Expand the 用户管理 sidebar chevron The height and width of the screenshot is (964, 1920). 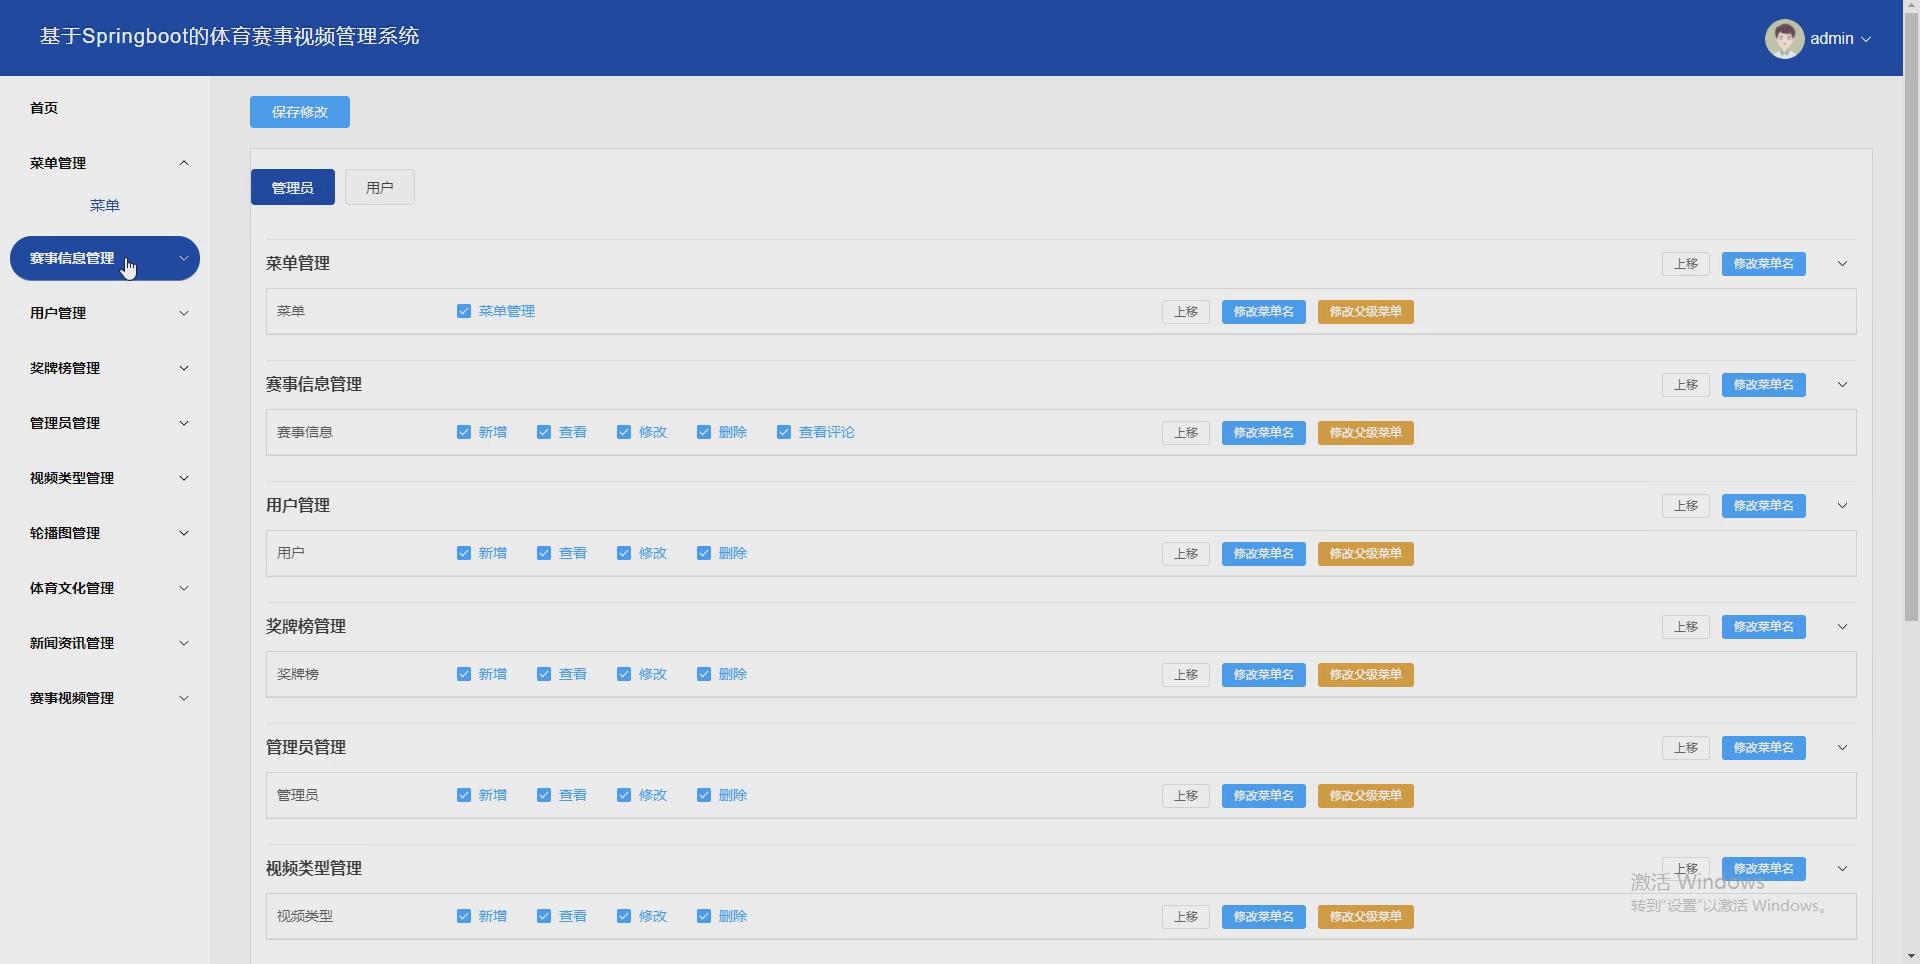tap(184, 313)
